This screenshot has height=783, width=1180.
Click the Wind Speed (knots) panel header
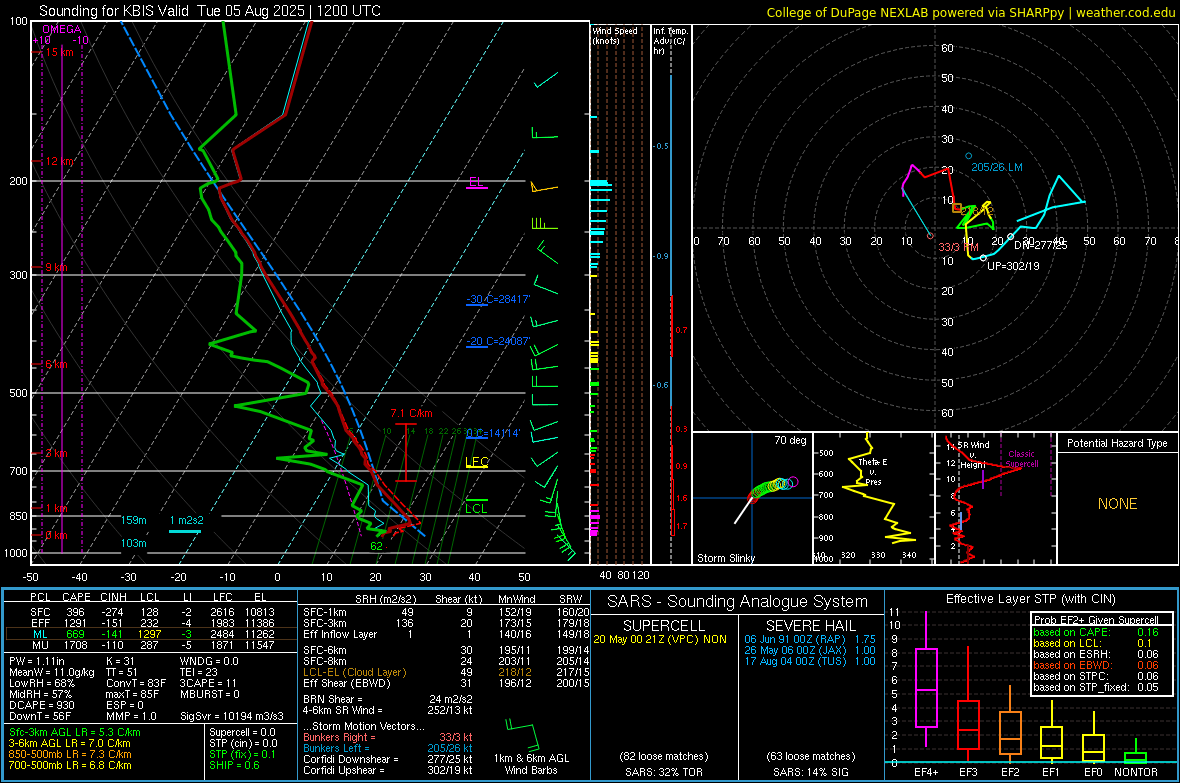[x=615, y=35]
